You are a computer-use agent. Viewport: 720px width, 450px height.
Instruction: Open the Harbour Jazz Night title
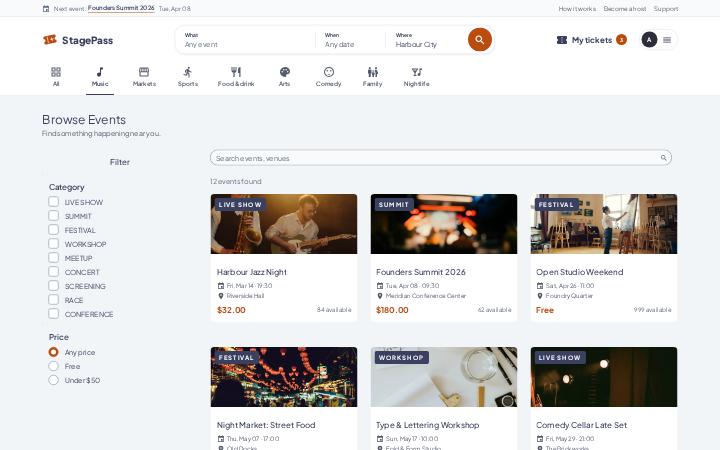pos(252,272)
